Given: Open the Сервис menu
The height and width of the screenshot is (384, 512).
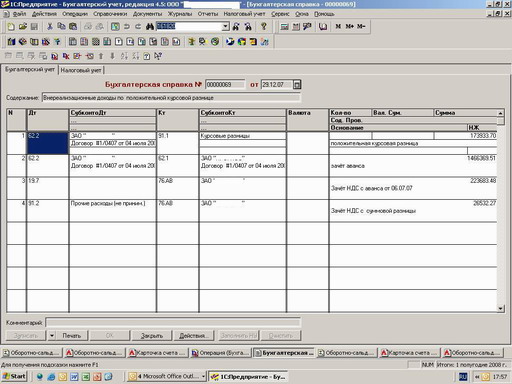Looking at the screenshot, I should pos(280,14).
